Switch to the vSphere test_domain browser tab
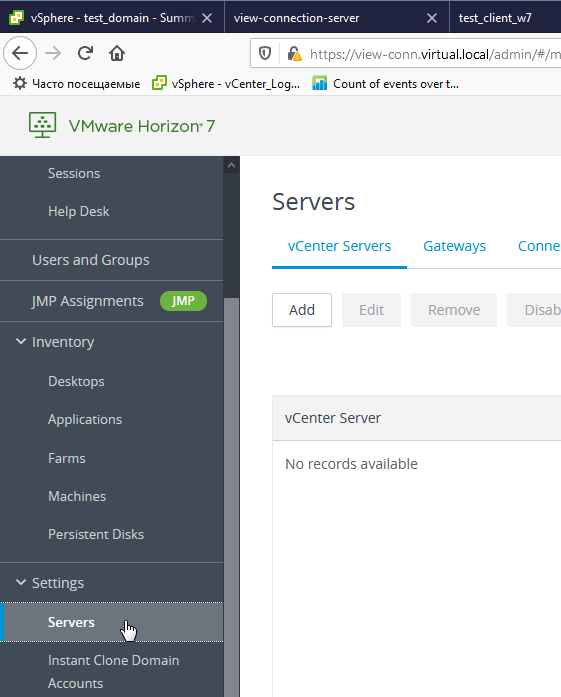 pyautogui.click(x=111, y=18)
